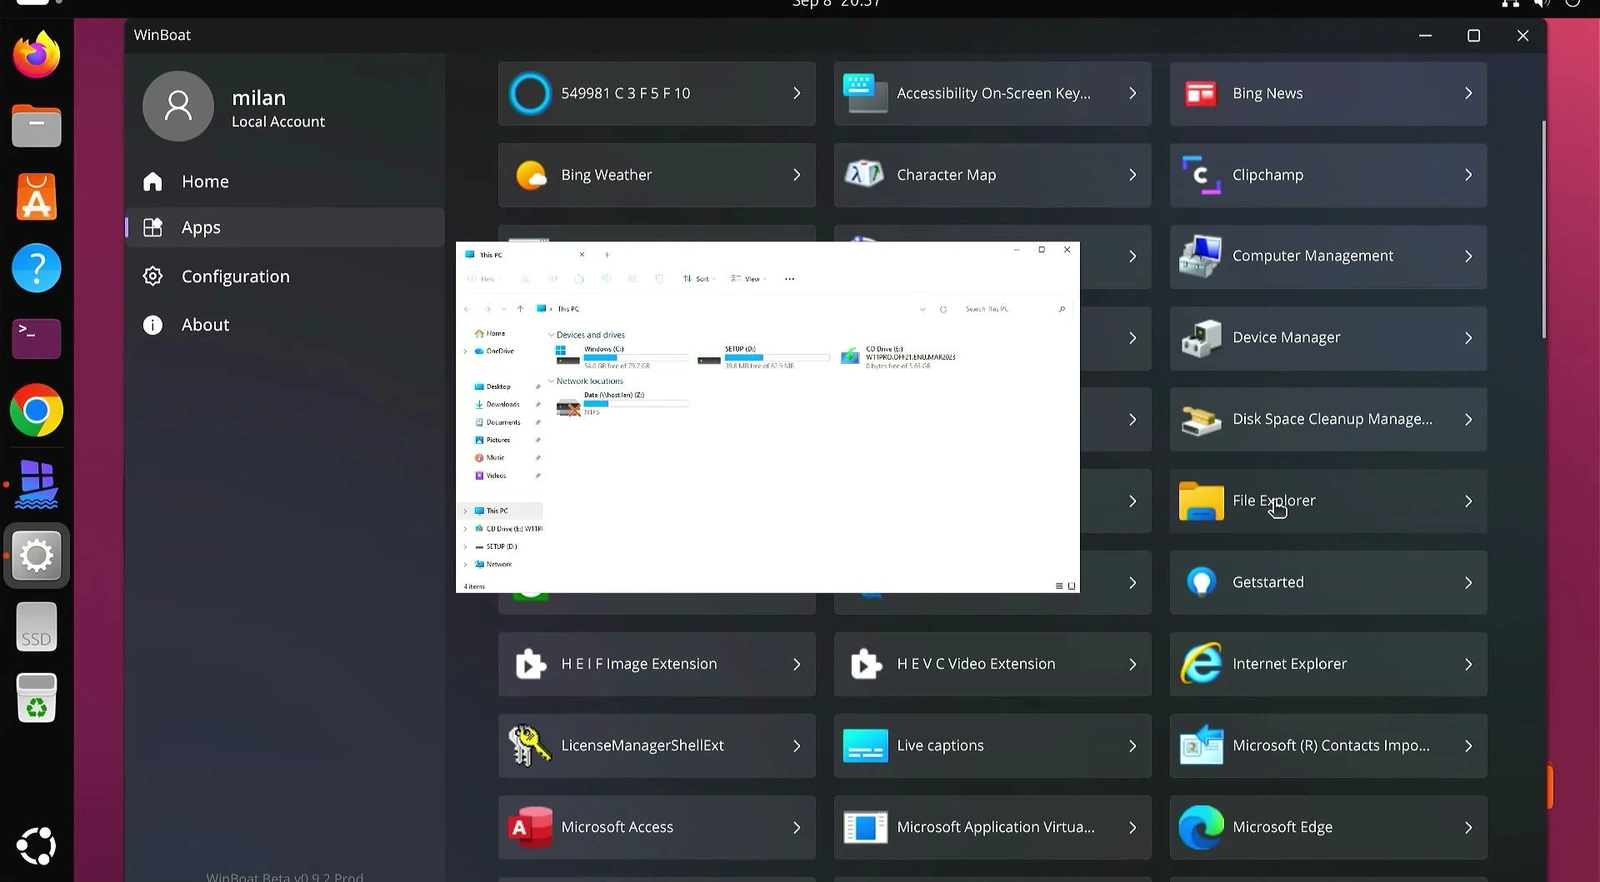This screenshot has width=1600, height=882.
Task: Launch Microsoft Access
Action: 657,827
